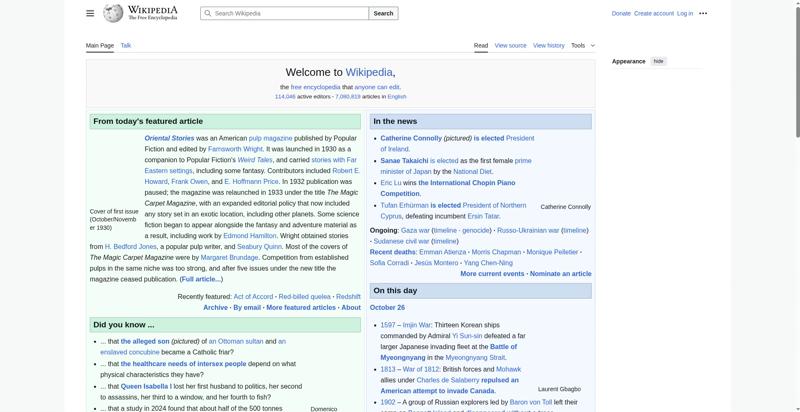Viewport: 800px width, 412px height.
Task: Open the hamburger main menu icon
Action: [x=90, y=13]
